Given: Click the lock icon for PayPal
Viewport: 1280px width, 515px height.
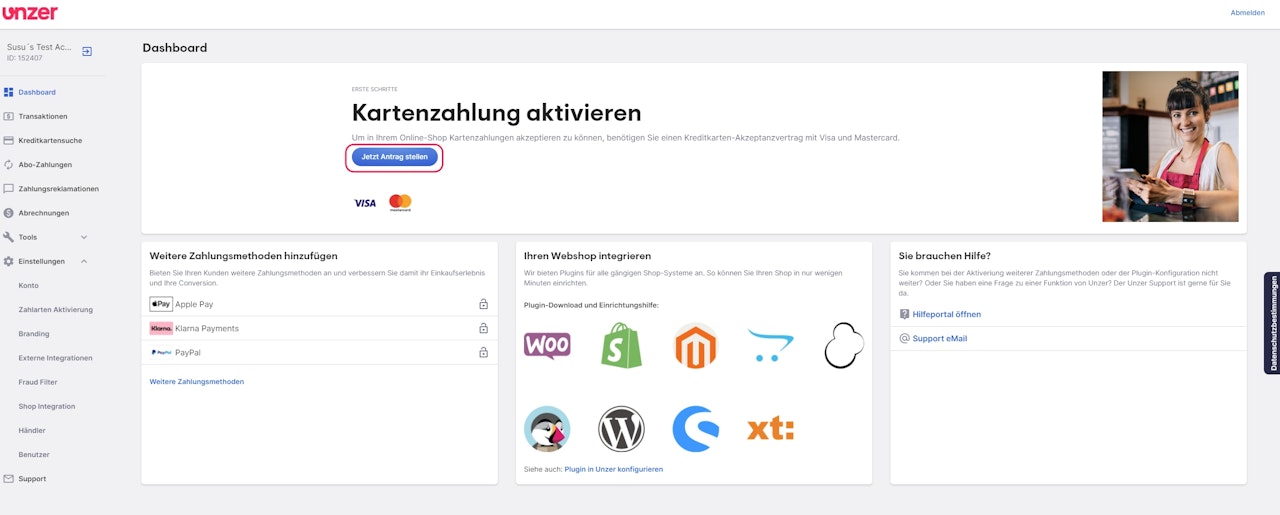Looking at the screenshot, I should [483, 352].
